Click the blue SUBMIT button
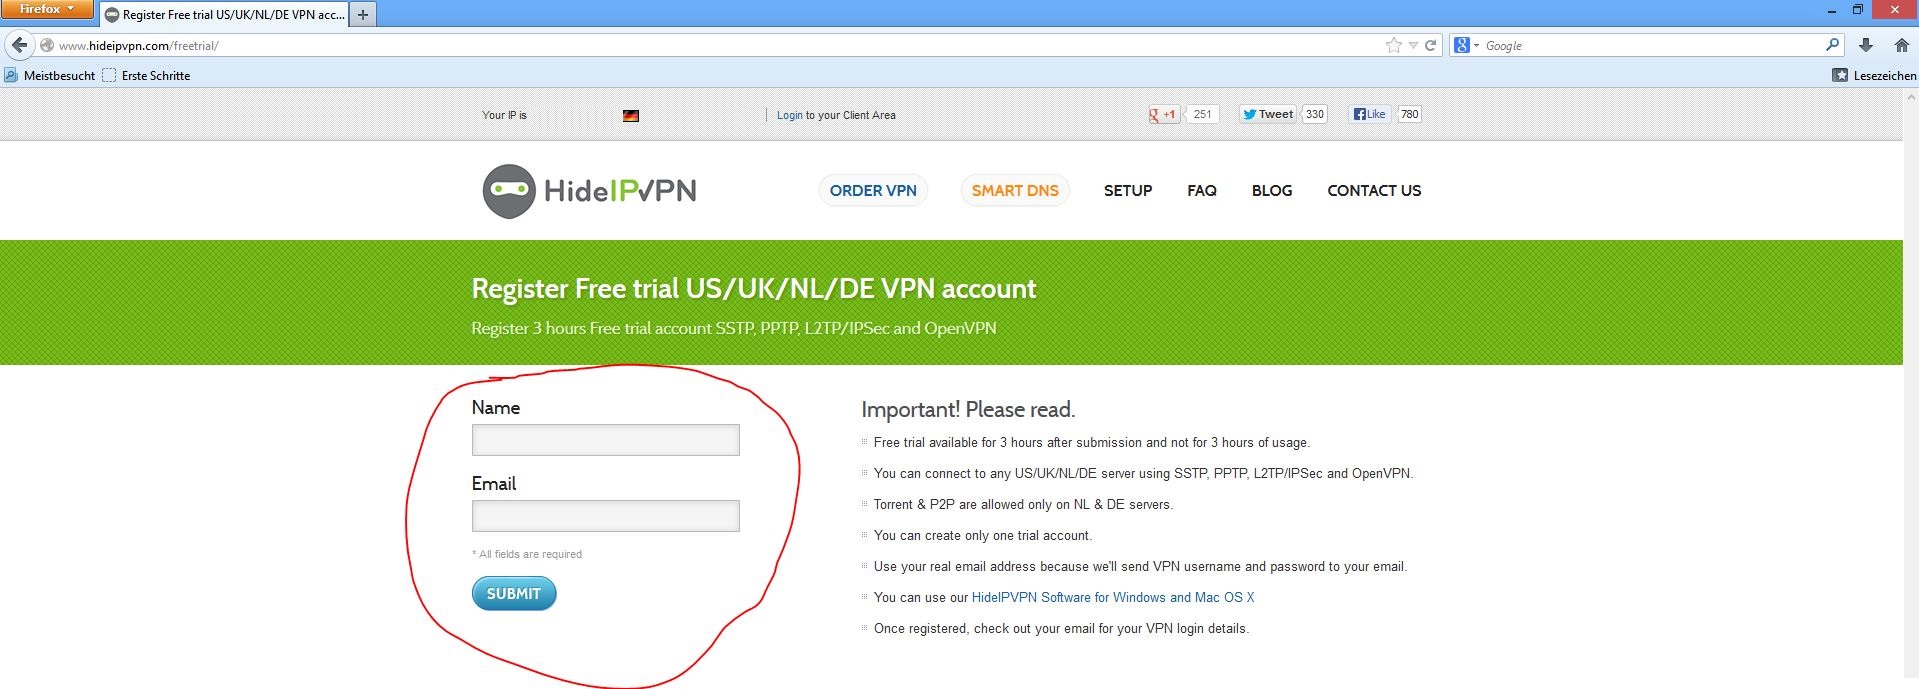This screenshot has height=689, width=1919. (x=514, y=593)
